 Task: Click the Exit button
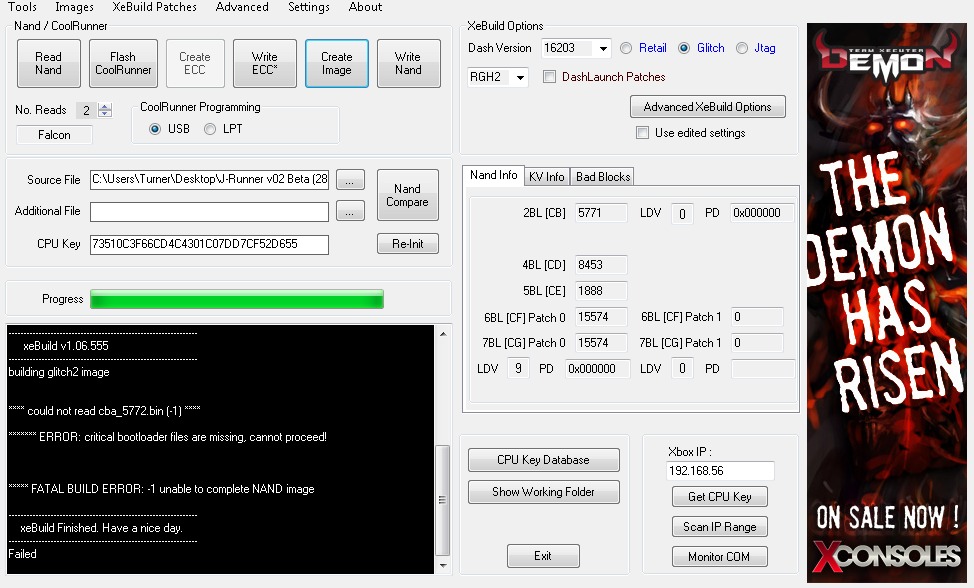[x=543, y=556]
